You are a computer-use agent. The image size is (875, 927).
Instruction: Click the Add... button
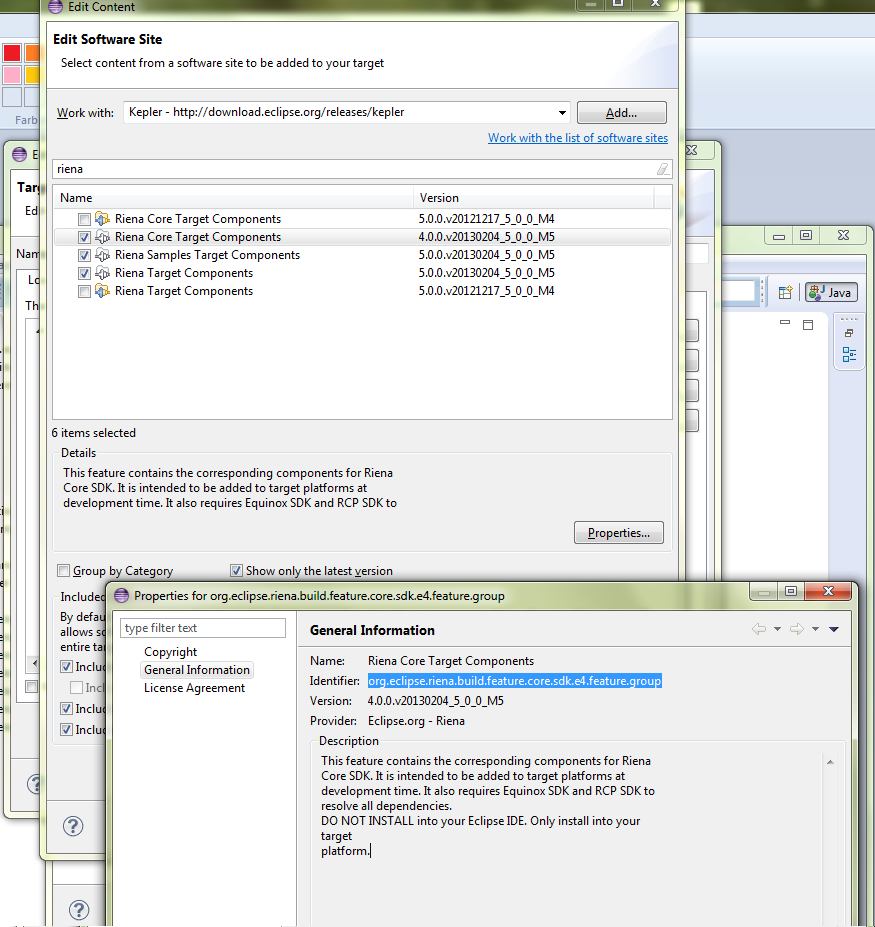click(x=621, y=113)
